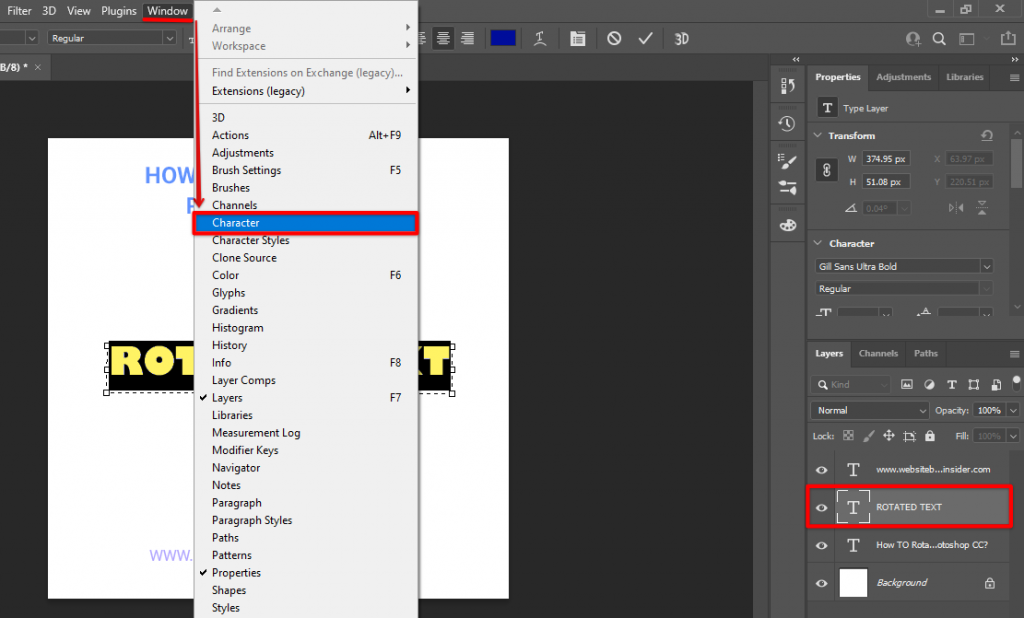This screenshot has width=1024, height=618.
Task: Open the Normal blend mode dropdown
Action: point(868,410)
